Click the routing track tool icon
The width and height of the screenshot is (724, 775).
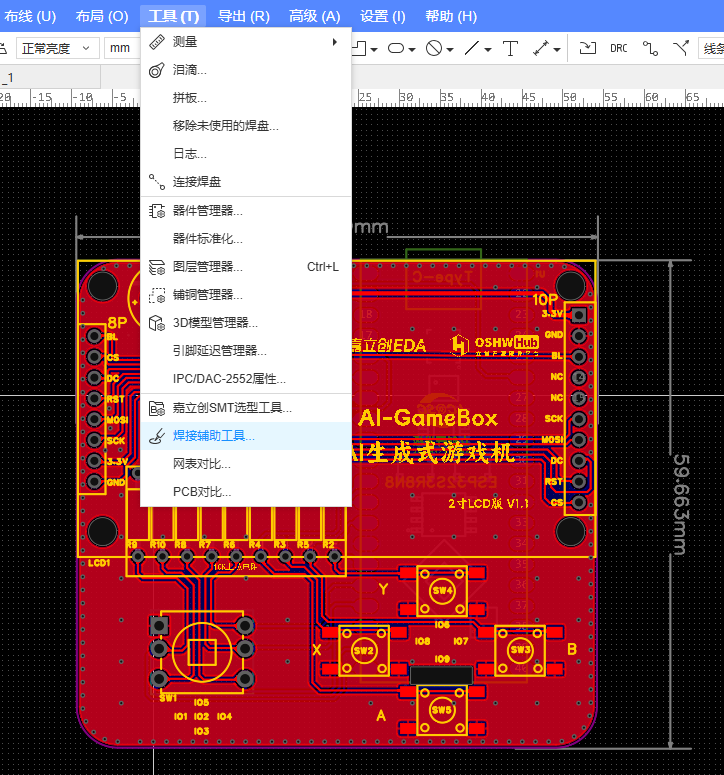click(650, 48)
